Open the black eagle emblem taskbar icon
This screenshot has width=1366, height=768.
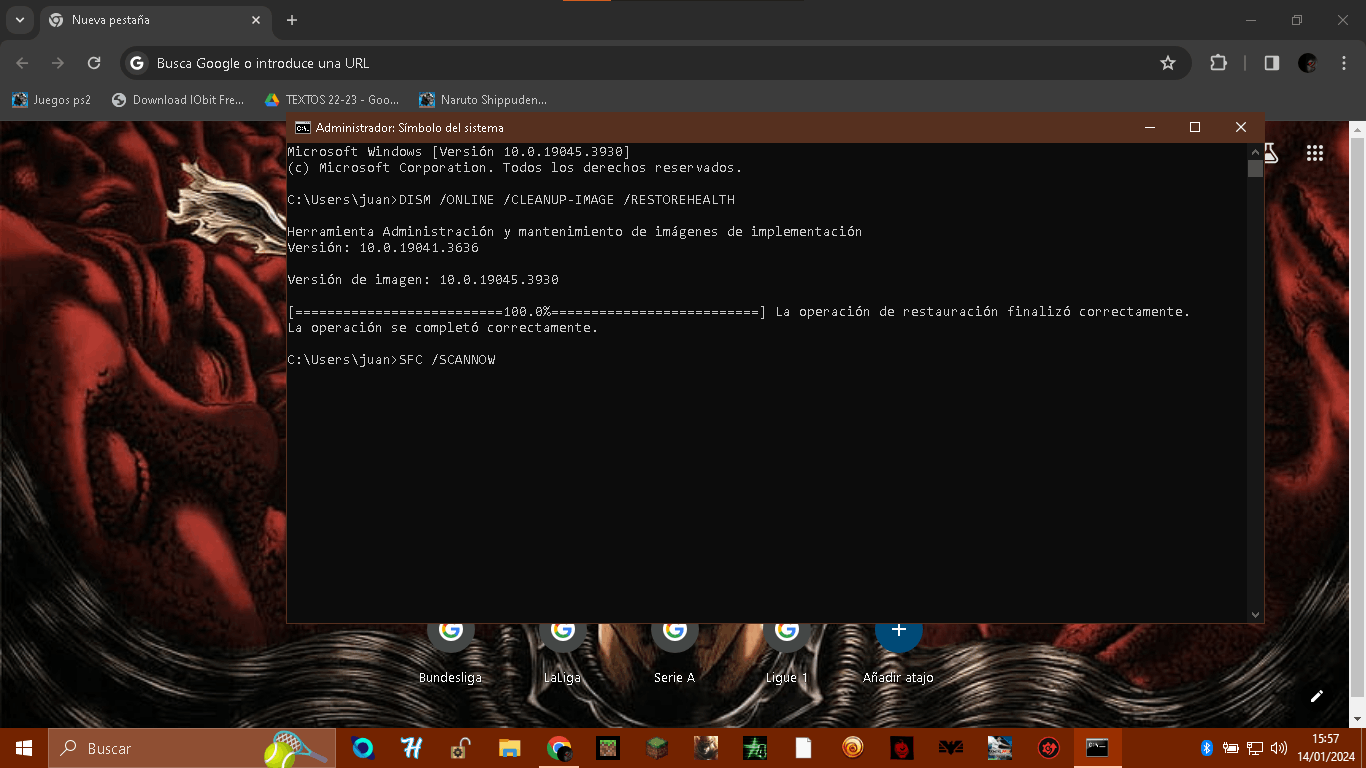pos(951,748)
